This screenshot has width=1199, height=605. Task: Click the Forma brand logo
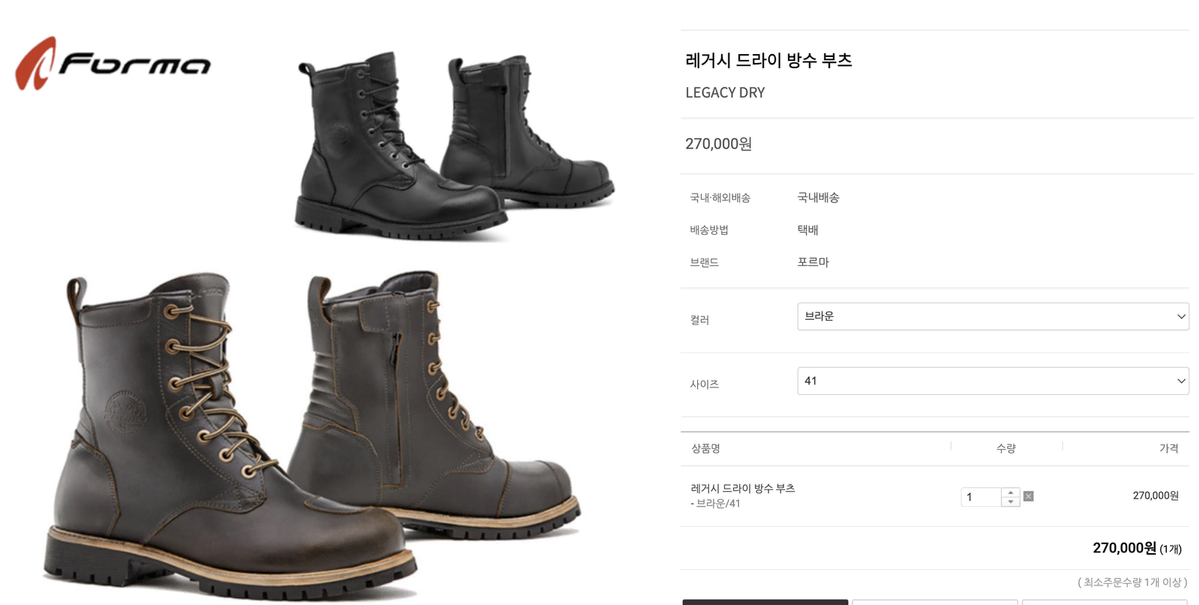(112, 63)
